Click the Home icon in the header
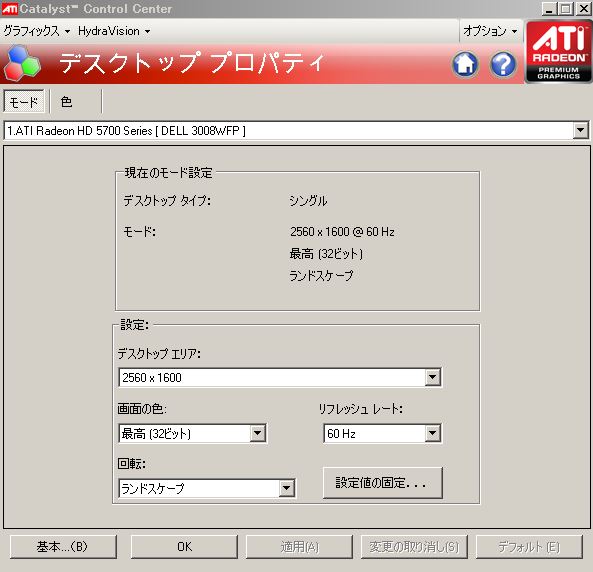This screenshot has height=572, width=593. pos(465,64)
